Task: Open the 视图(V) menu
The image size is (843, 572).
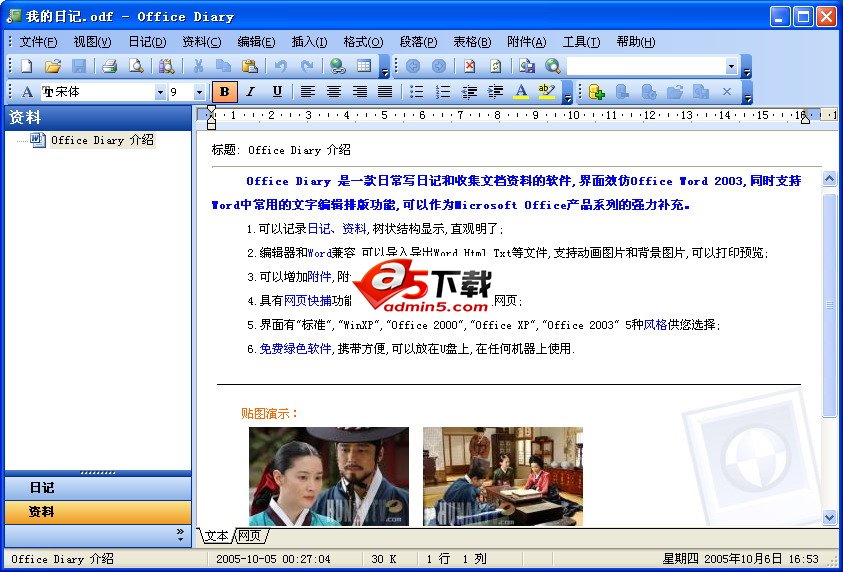Action: coord(92,42)
